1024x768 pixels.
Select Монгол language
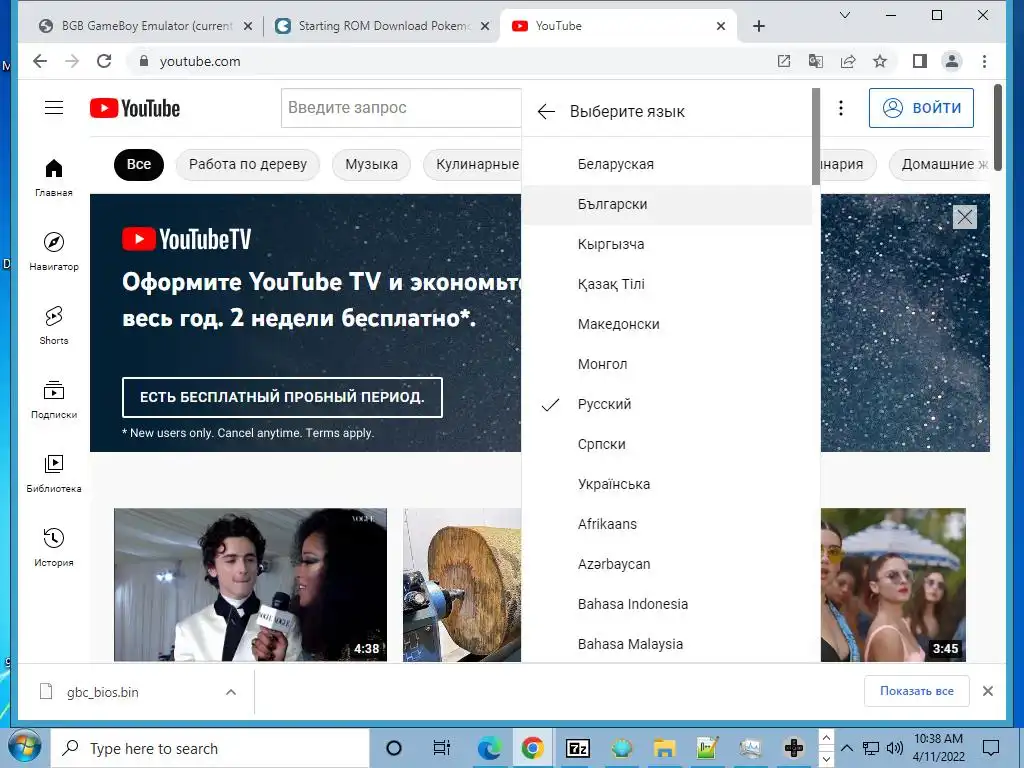[667, 364]
